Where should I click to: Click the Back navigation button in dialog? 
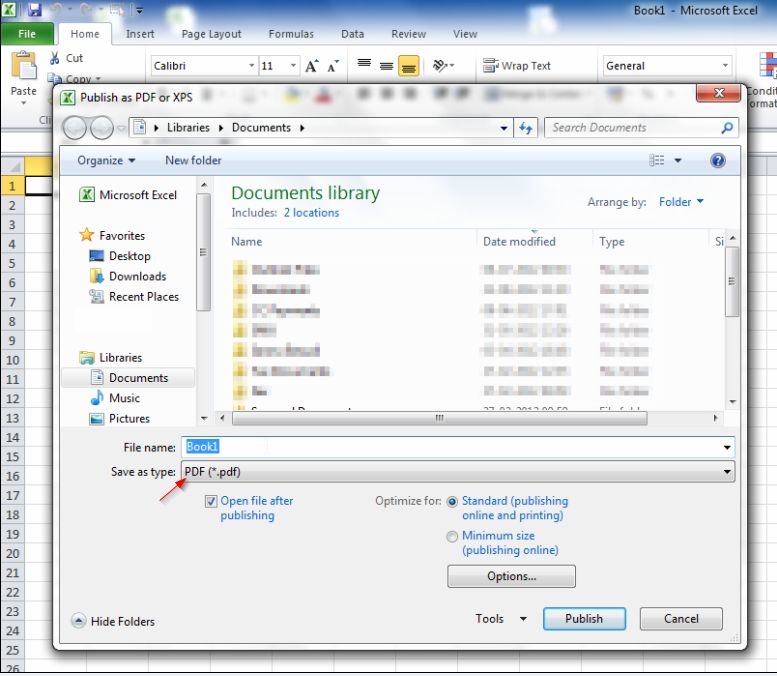point(75,128)
